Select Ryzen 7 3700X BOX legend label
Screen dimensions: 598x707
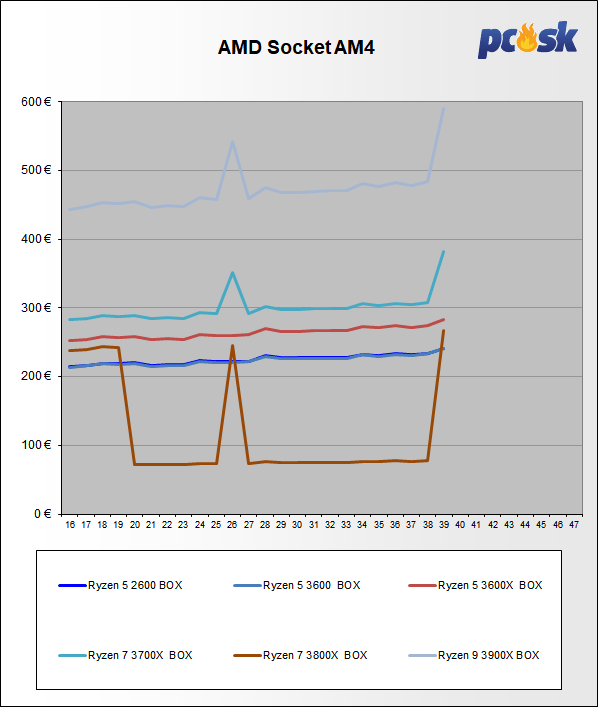click(140, 655)
